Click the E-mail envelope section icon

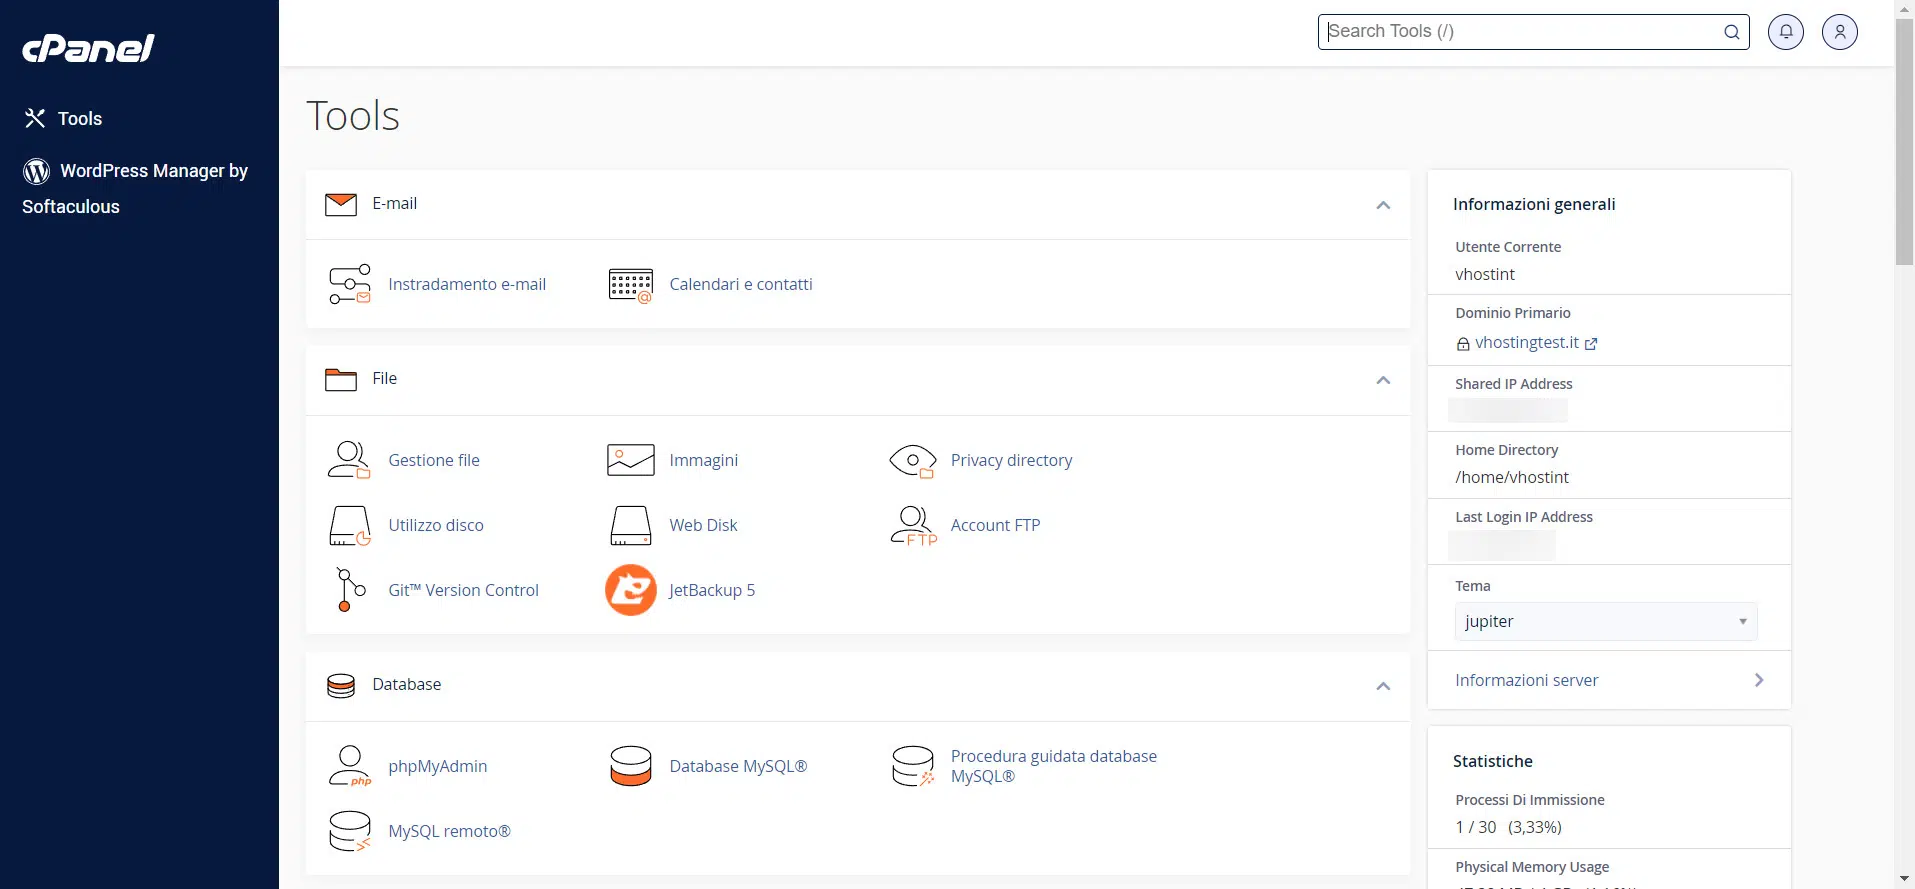341,204
